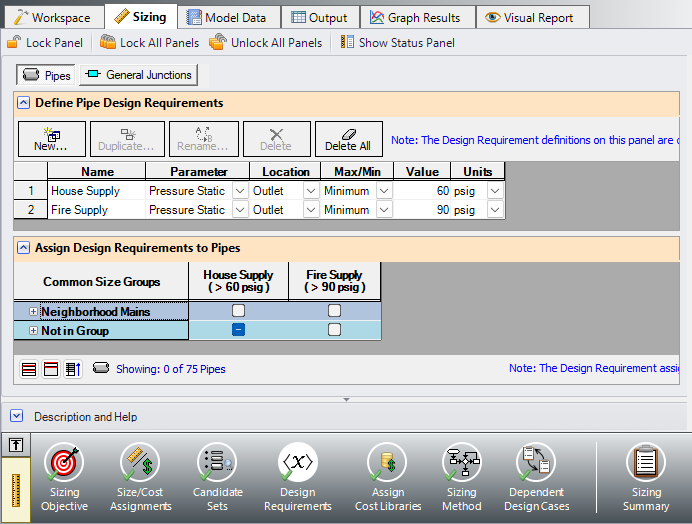Expand the Description and Help section

pyautogui.click(x=18, y=416)
